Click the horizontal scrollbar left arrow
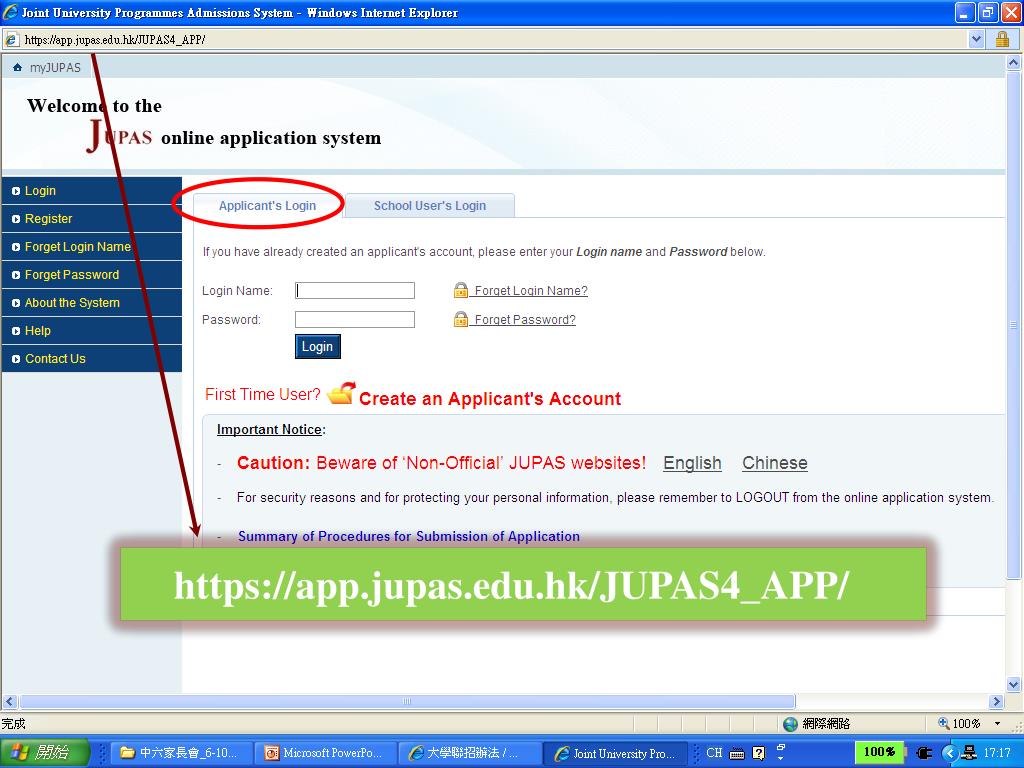This screenshot has width=1024, height=768. coord(9,701)
